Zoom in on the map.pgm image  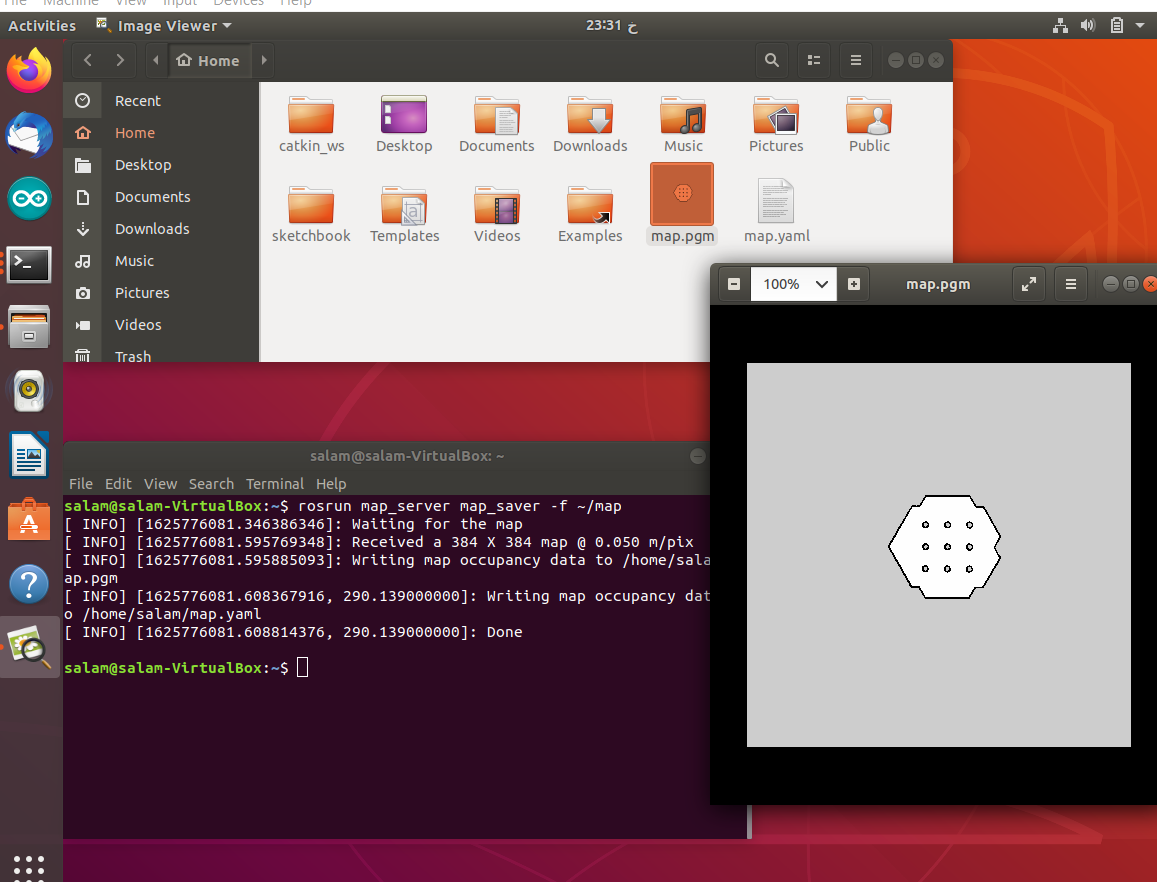pyautogui.click(x=854, y=283)
